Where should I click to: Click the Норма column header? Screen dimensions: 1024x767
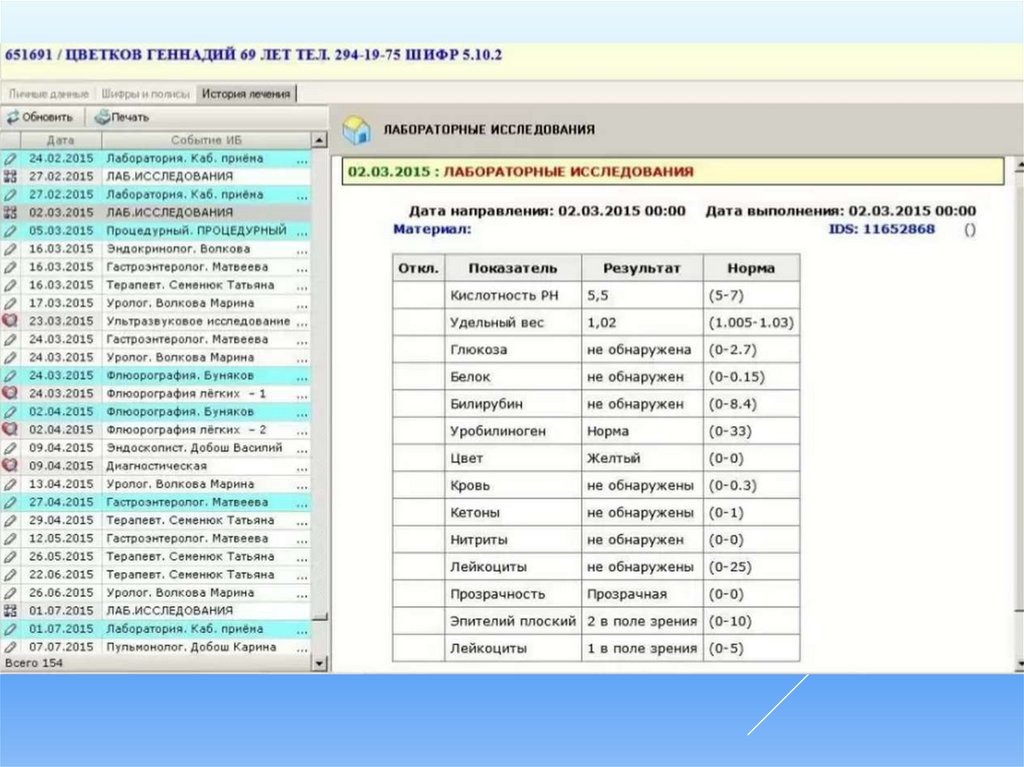pyautogui.click(x=751, y=269)
